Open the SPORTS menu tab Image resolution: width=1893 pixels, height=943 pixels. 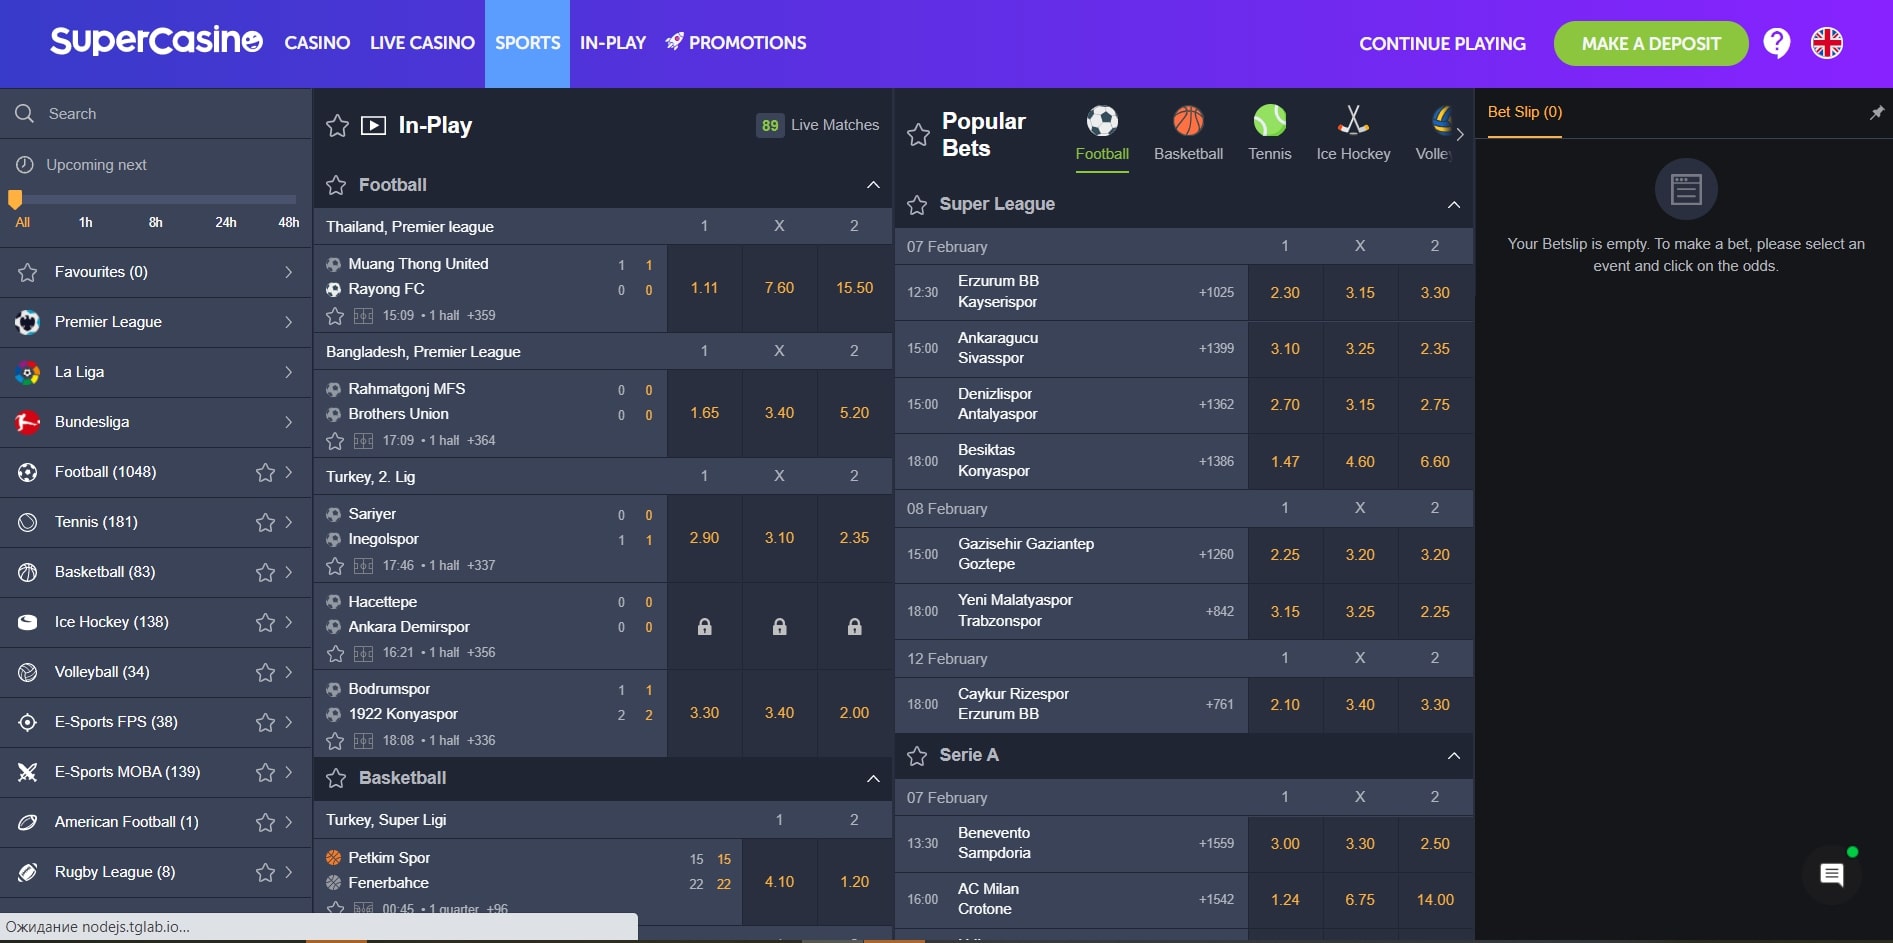(x=527, y=43)
